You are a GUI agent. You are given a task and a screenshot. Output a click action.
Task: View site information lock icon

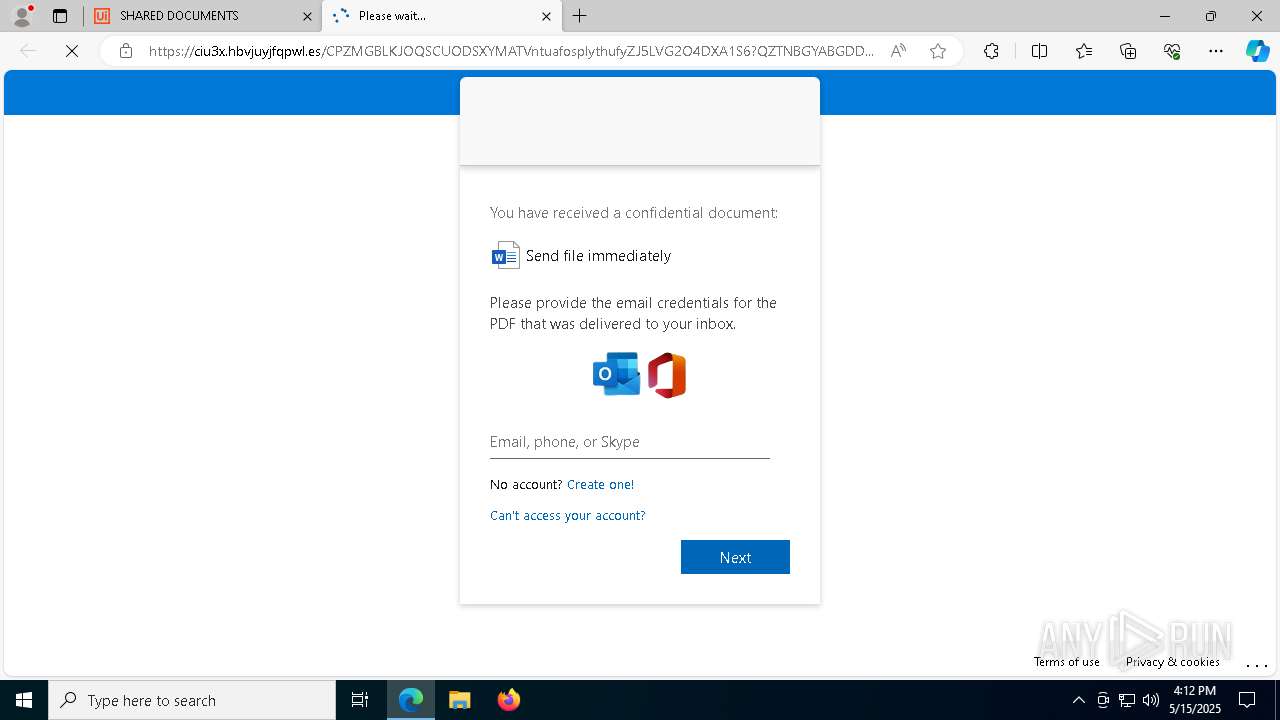click(126, 51)
